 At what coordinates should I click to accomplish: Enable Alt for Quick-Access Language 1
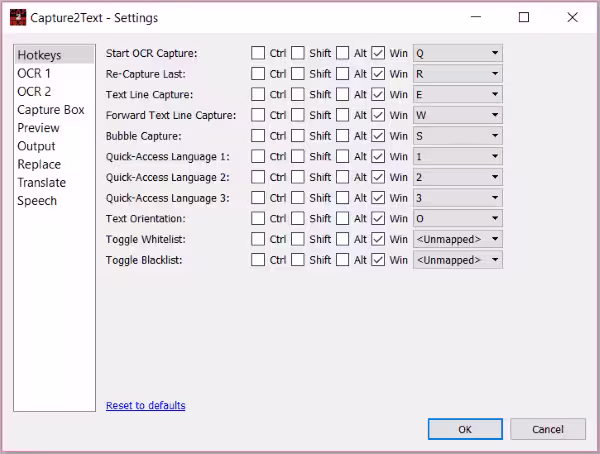342,157
